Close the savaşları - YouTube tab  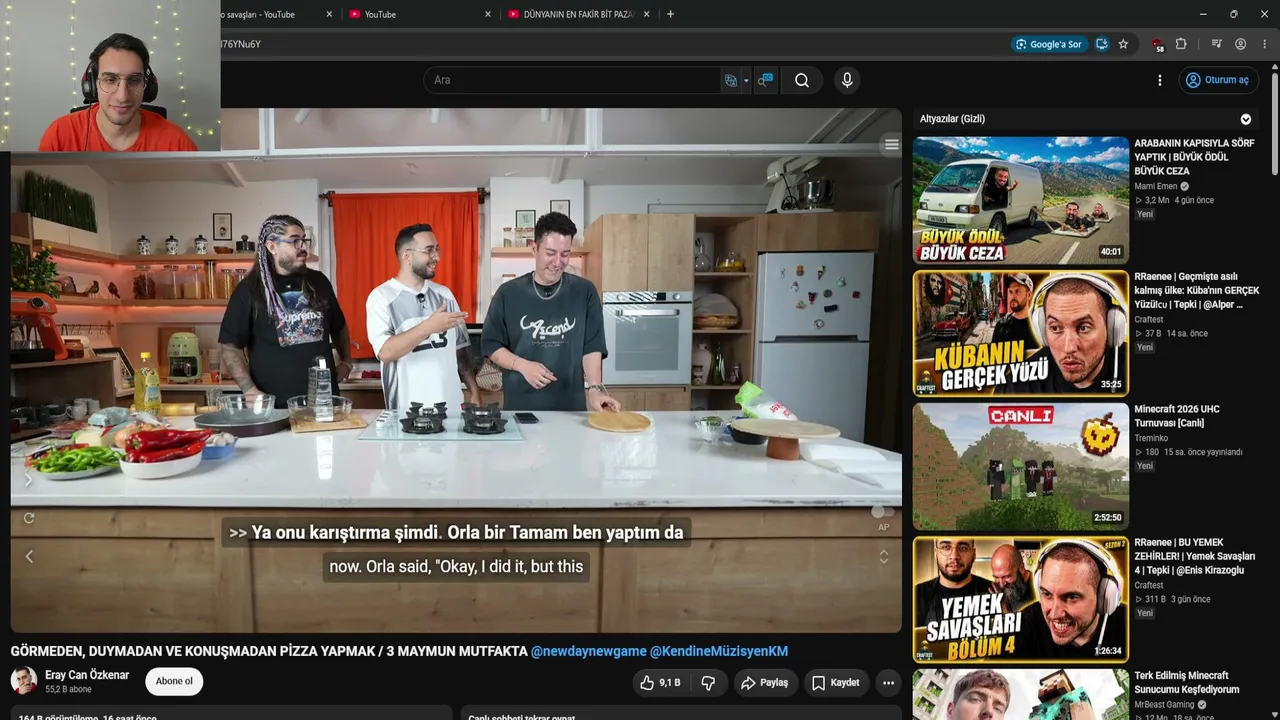click(x=329, y=14)
